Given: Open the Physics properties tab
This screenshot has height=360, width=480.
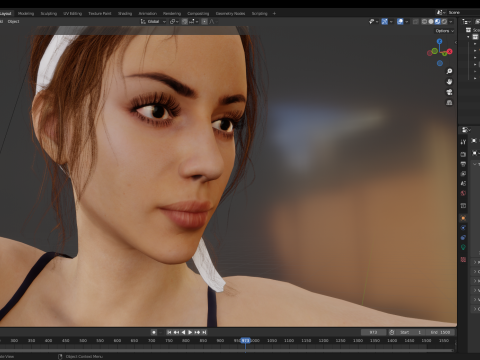Looking at the screenshot, I should (x=463, y=228).
